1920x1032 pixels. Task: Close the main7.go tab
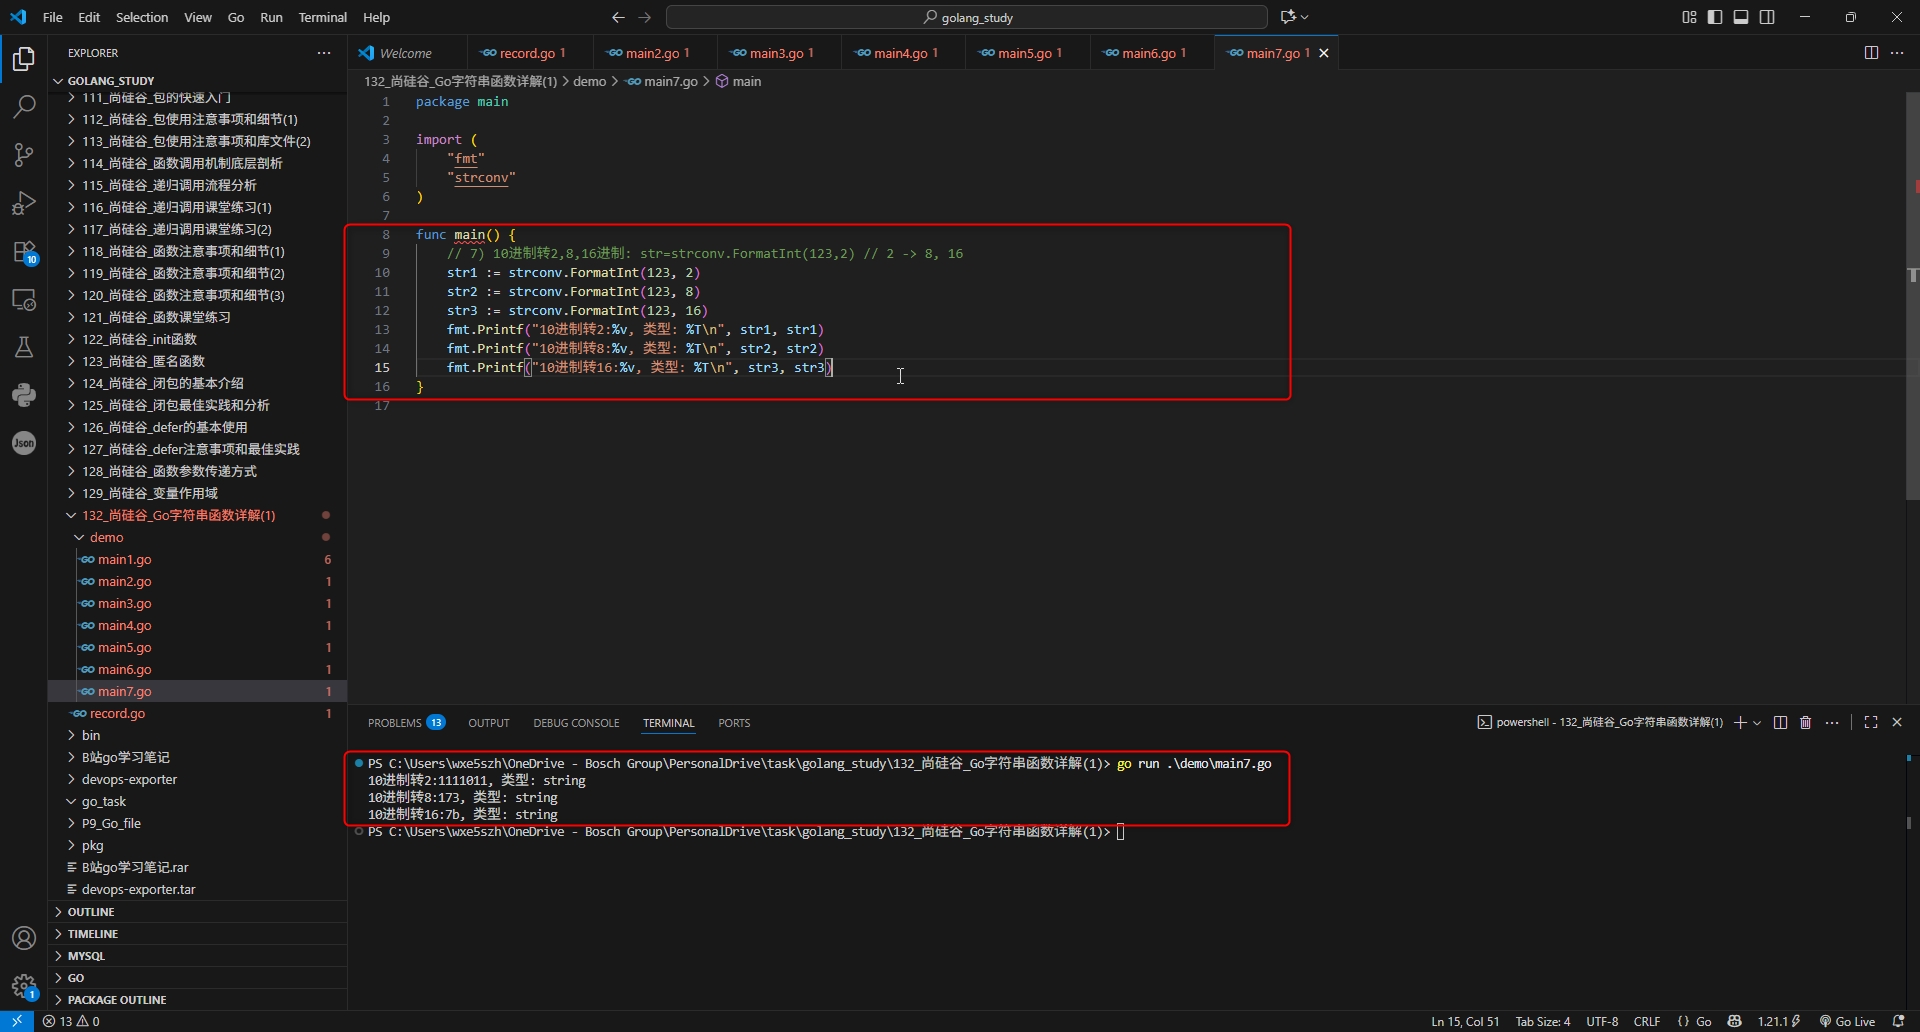tap(1324, 53)
